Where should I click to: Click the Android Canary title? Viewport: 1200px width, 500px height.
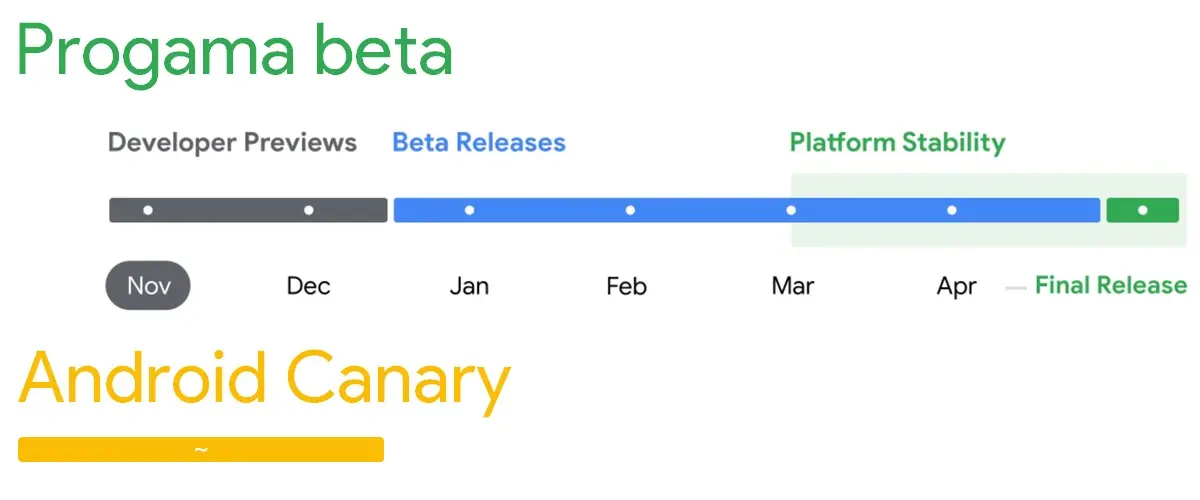click(264, 383)
